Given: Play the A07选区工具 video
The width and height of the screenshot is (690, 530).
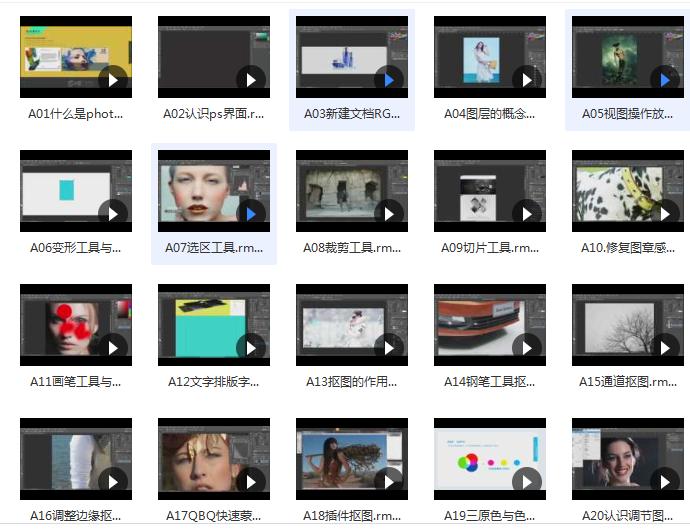Looking at the screenshot, I should pyautogui.click(x=251, y=214).
